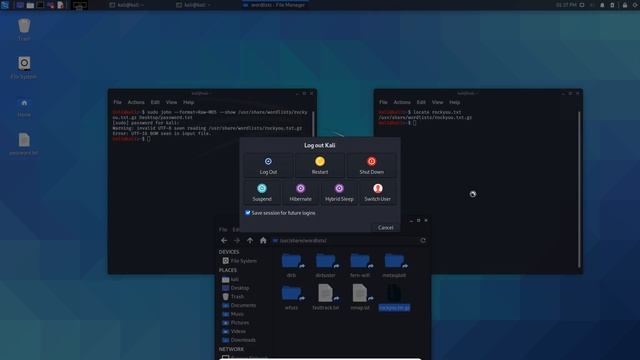Select the wfuzz folder
The width and height of the screenshot is (640, 360).
point(291,297)
